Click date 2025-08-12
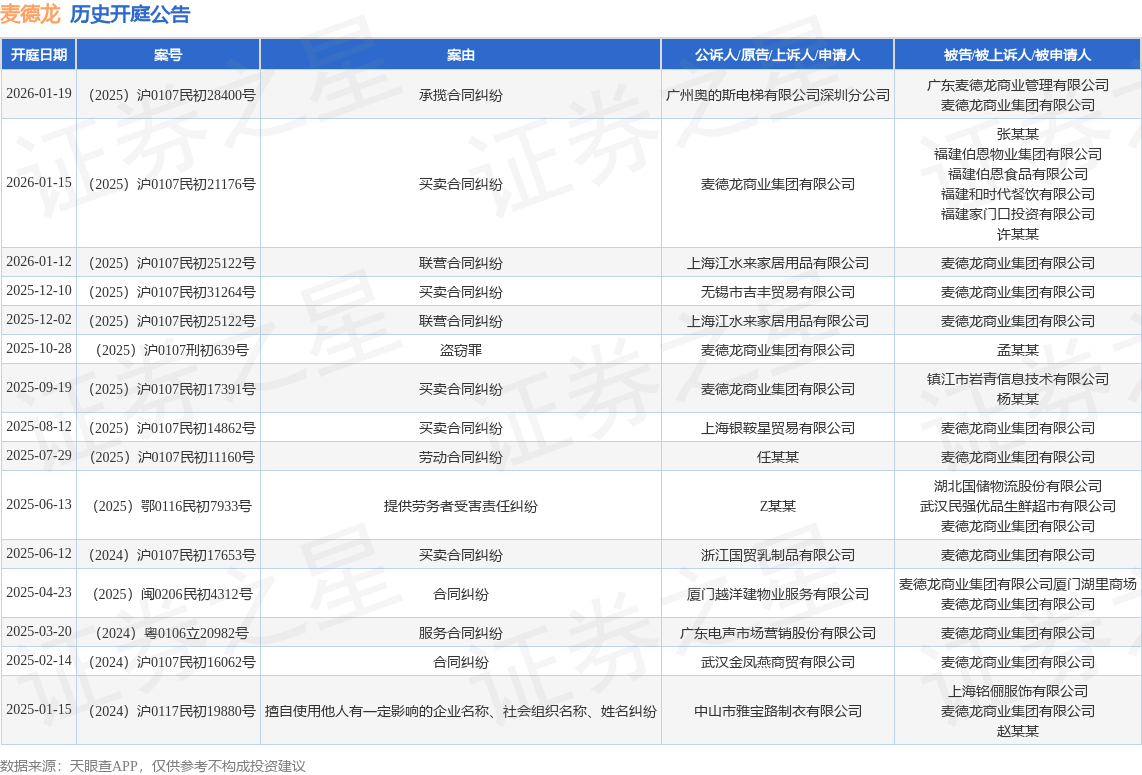 (x=39, y=426)
